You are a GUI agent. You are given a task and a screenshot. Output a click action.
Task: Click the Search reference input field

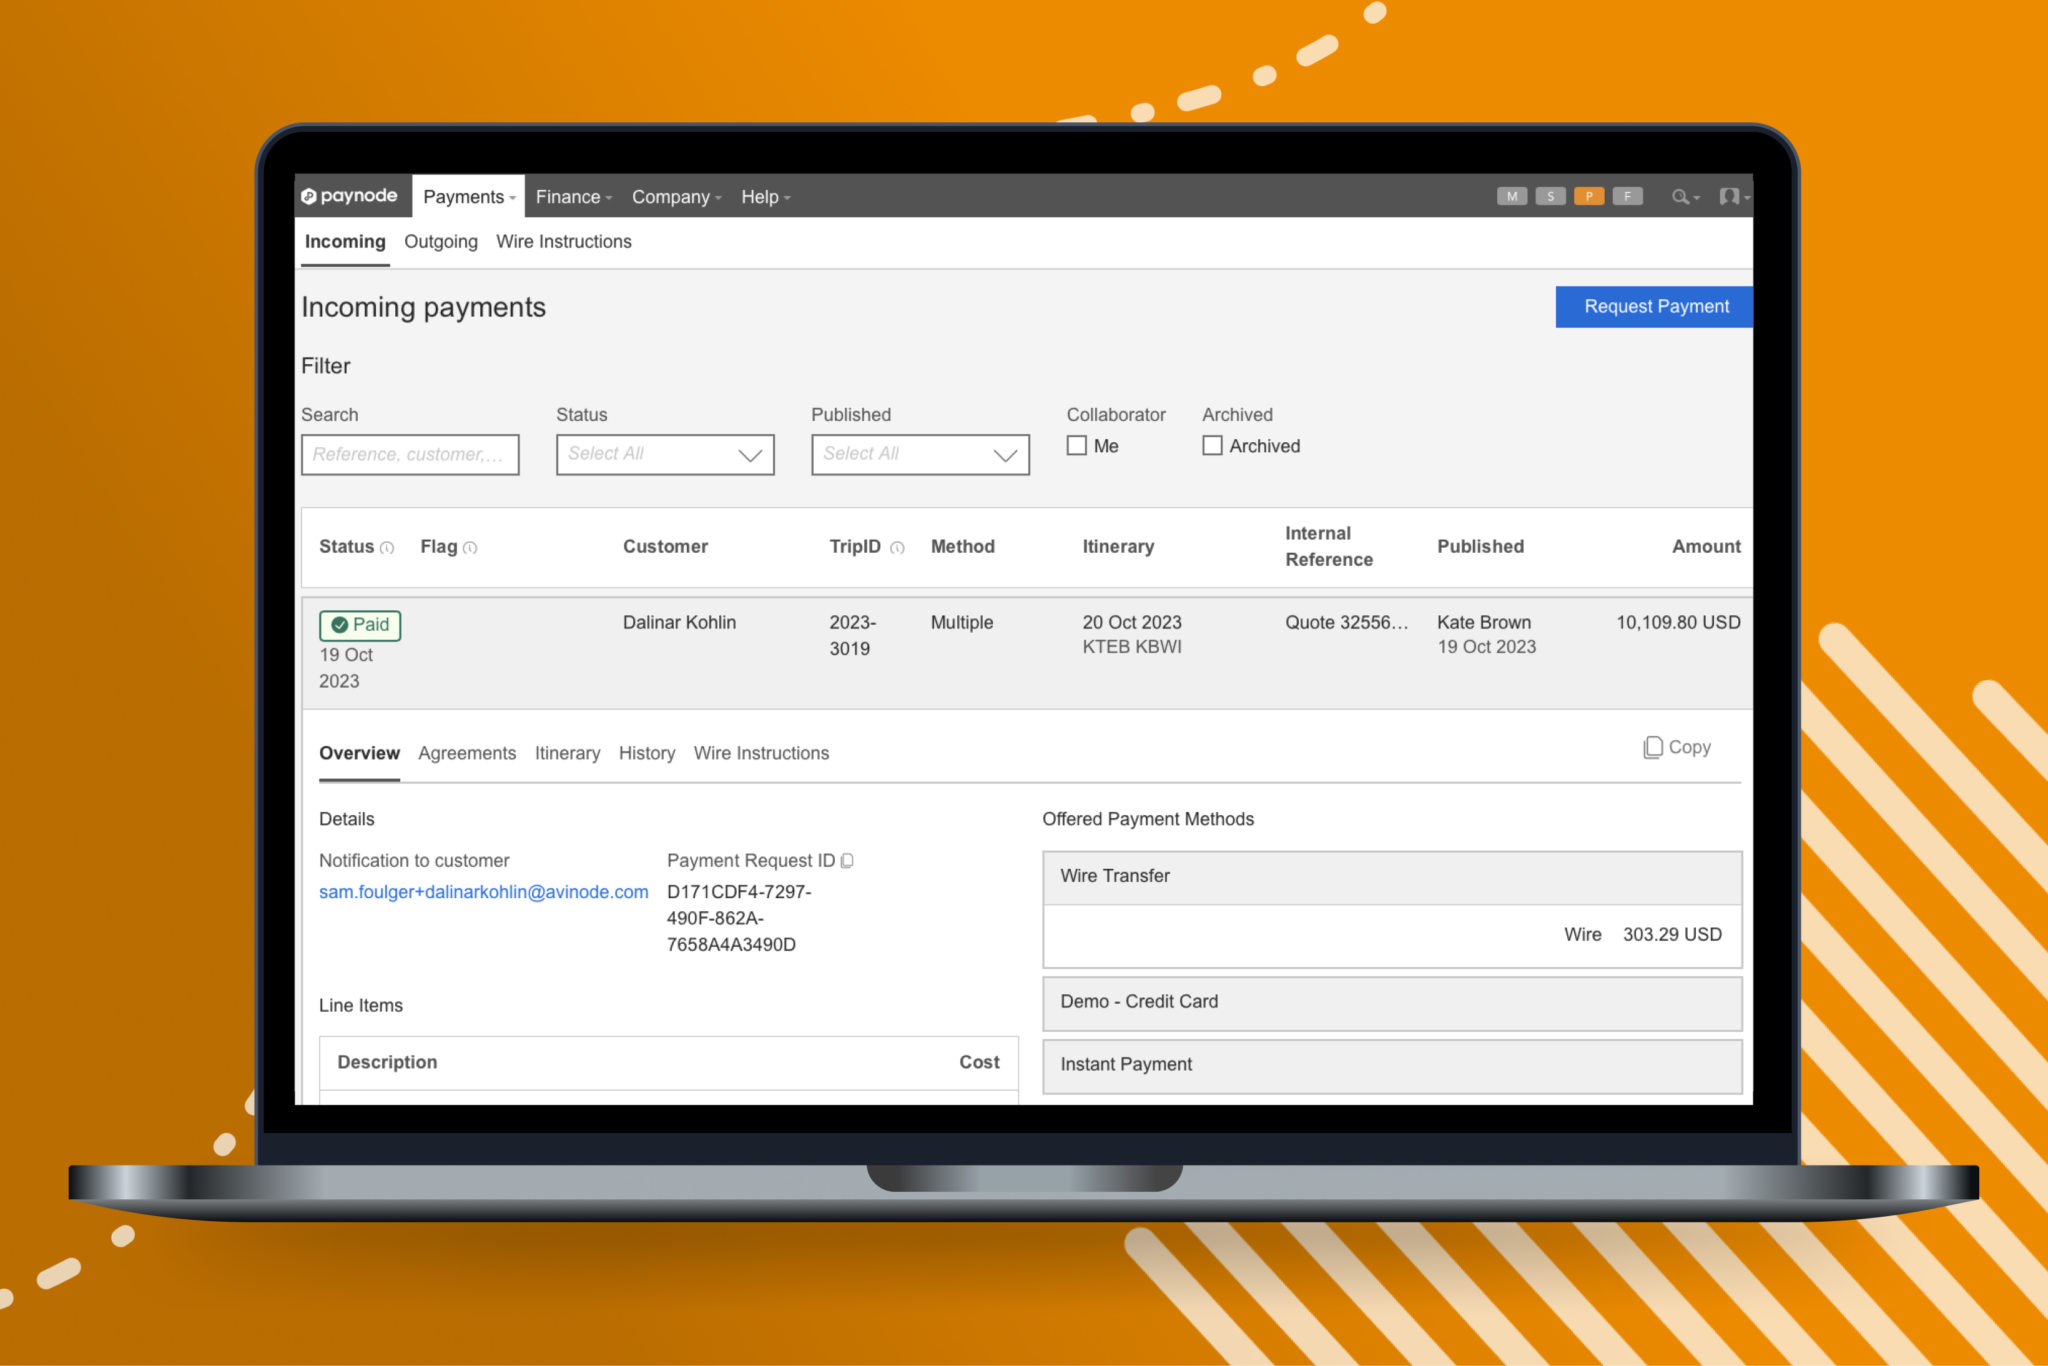click(410, 454)
